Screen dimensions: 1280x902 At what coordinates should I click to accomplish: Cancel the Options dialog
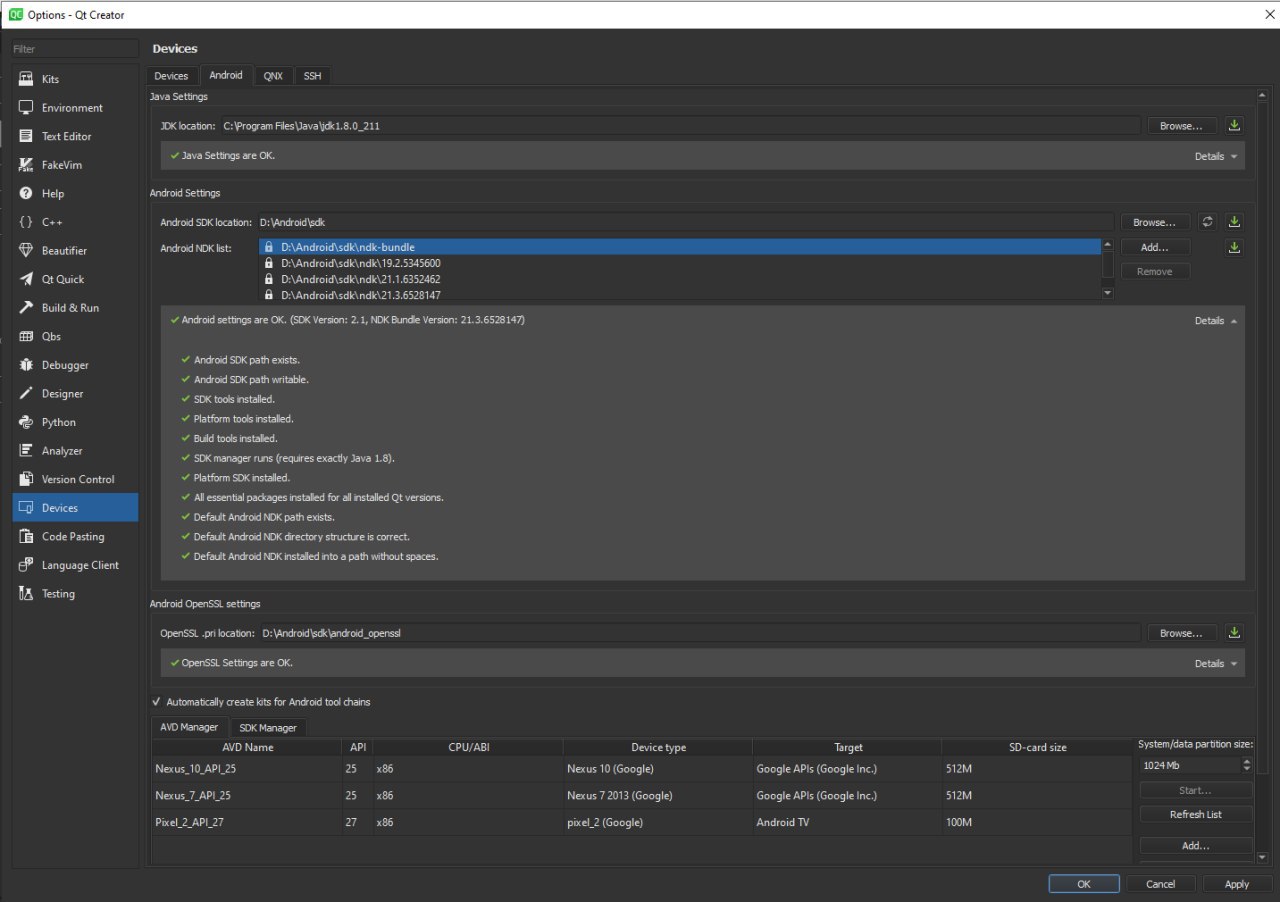click(x=1160, y=884)
